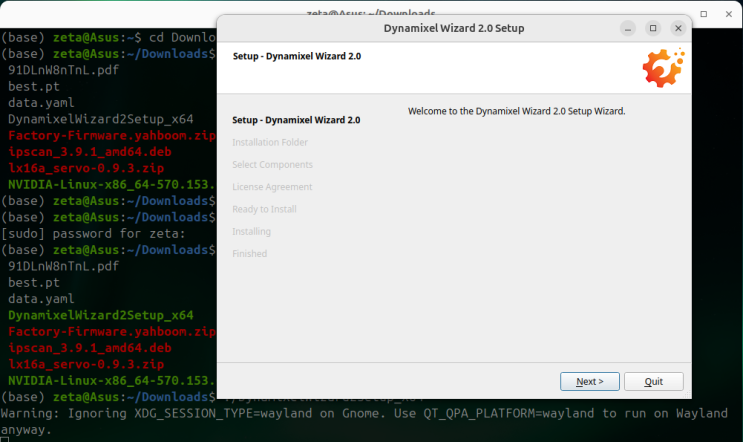Click the XDG_SESSION_TYPE warning line in terminal
Screen dimensions: 743x442
pos(364,414)
